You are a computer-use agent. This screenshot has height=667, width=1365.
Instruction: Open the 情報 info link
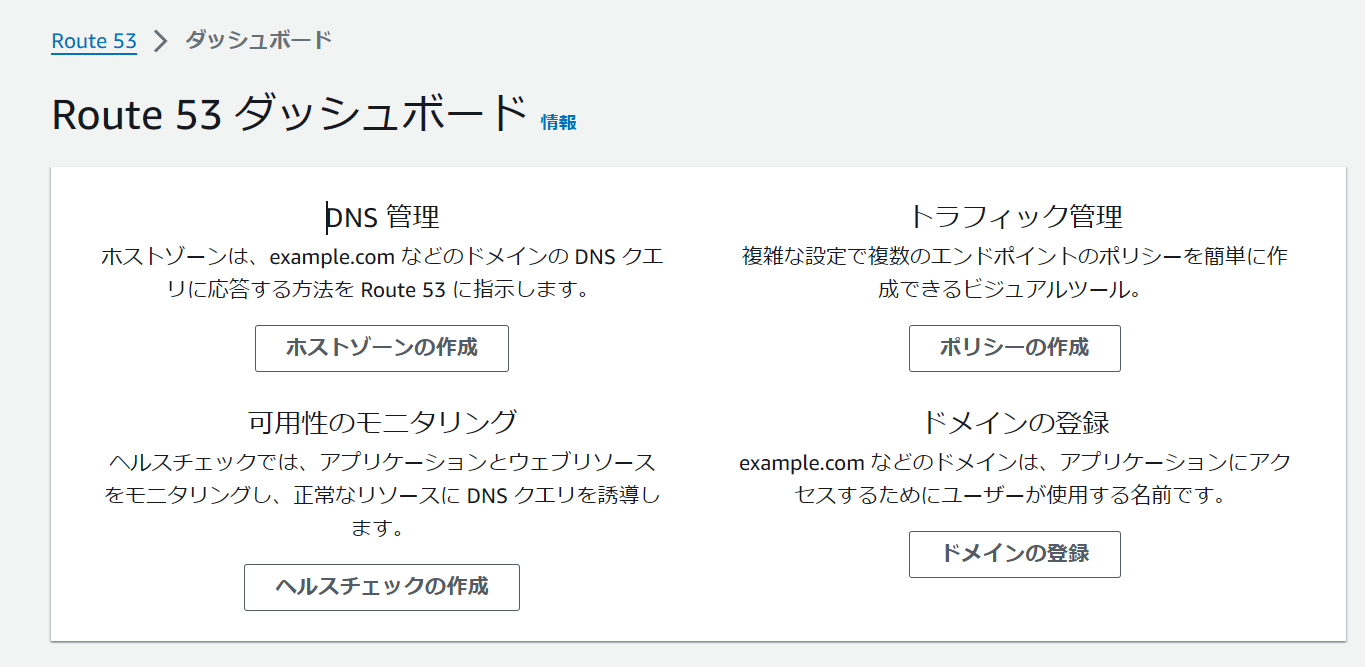[559, 122]
